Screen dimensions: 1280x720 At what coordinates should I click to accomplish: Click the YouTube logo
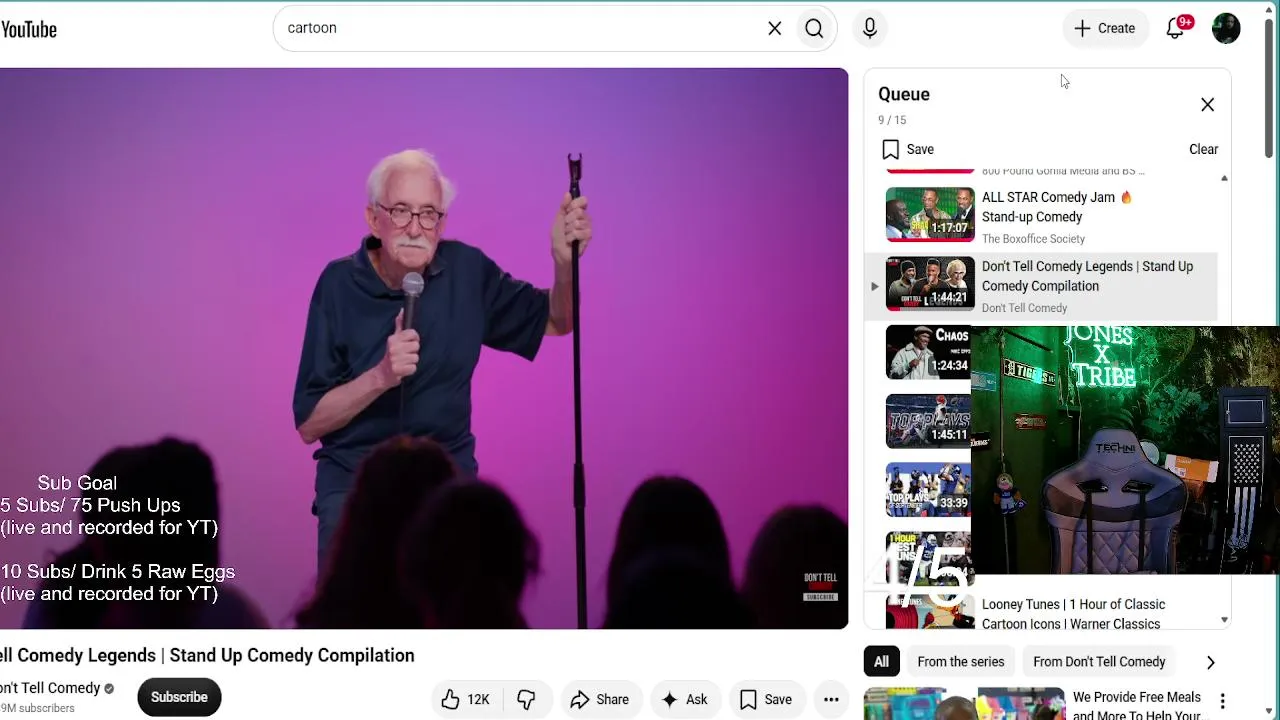[x=28, y=29]
